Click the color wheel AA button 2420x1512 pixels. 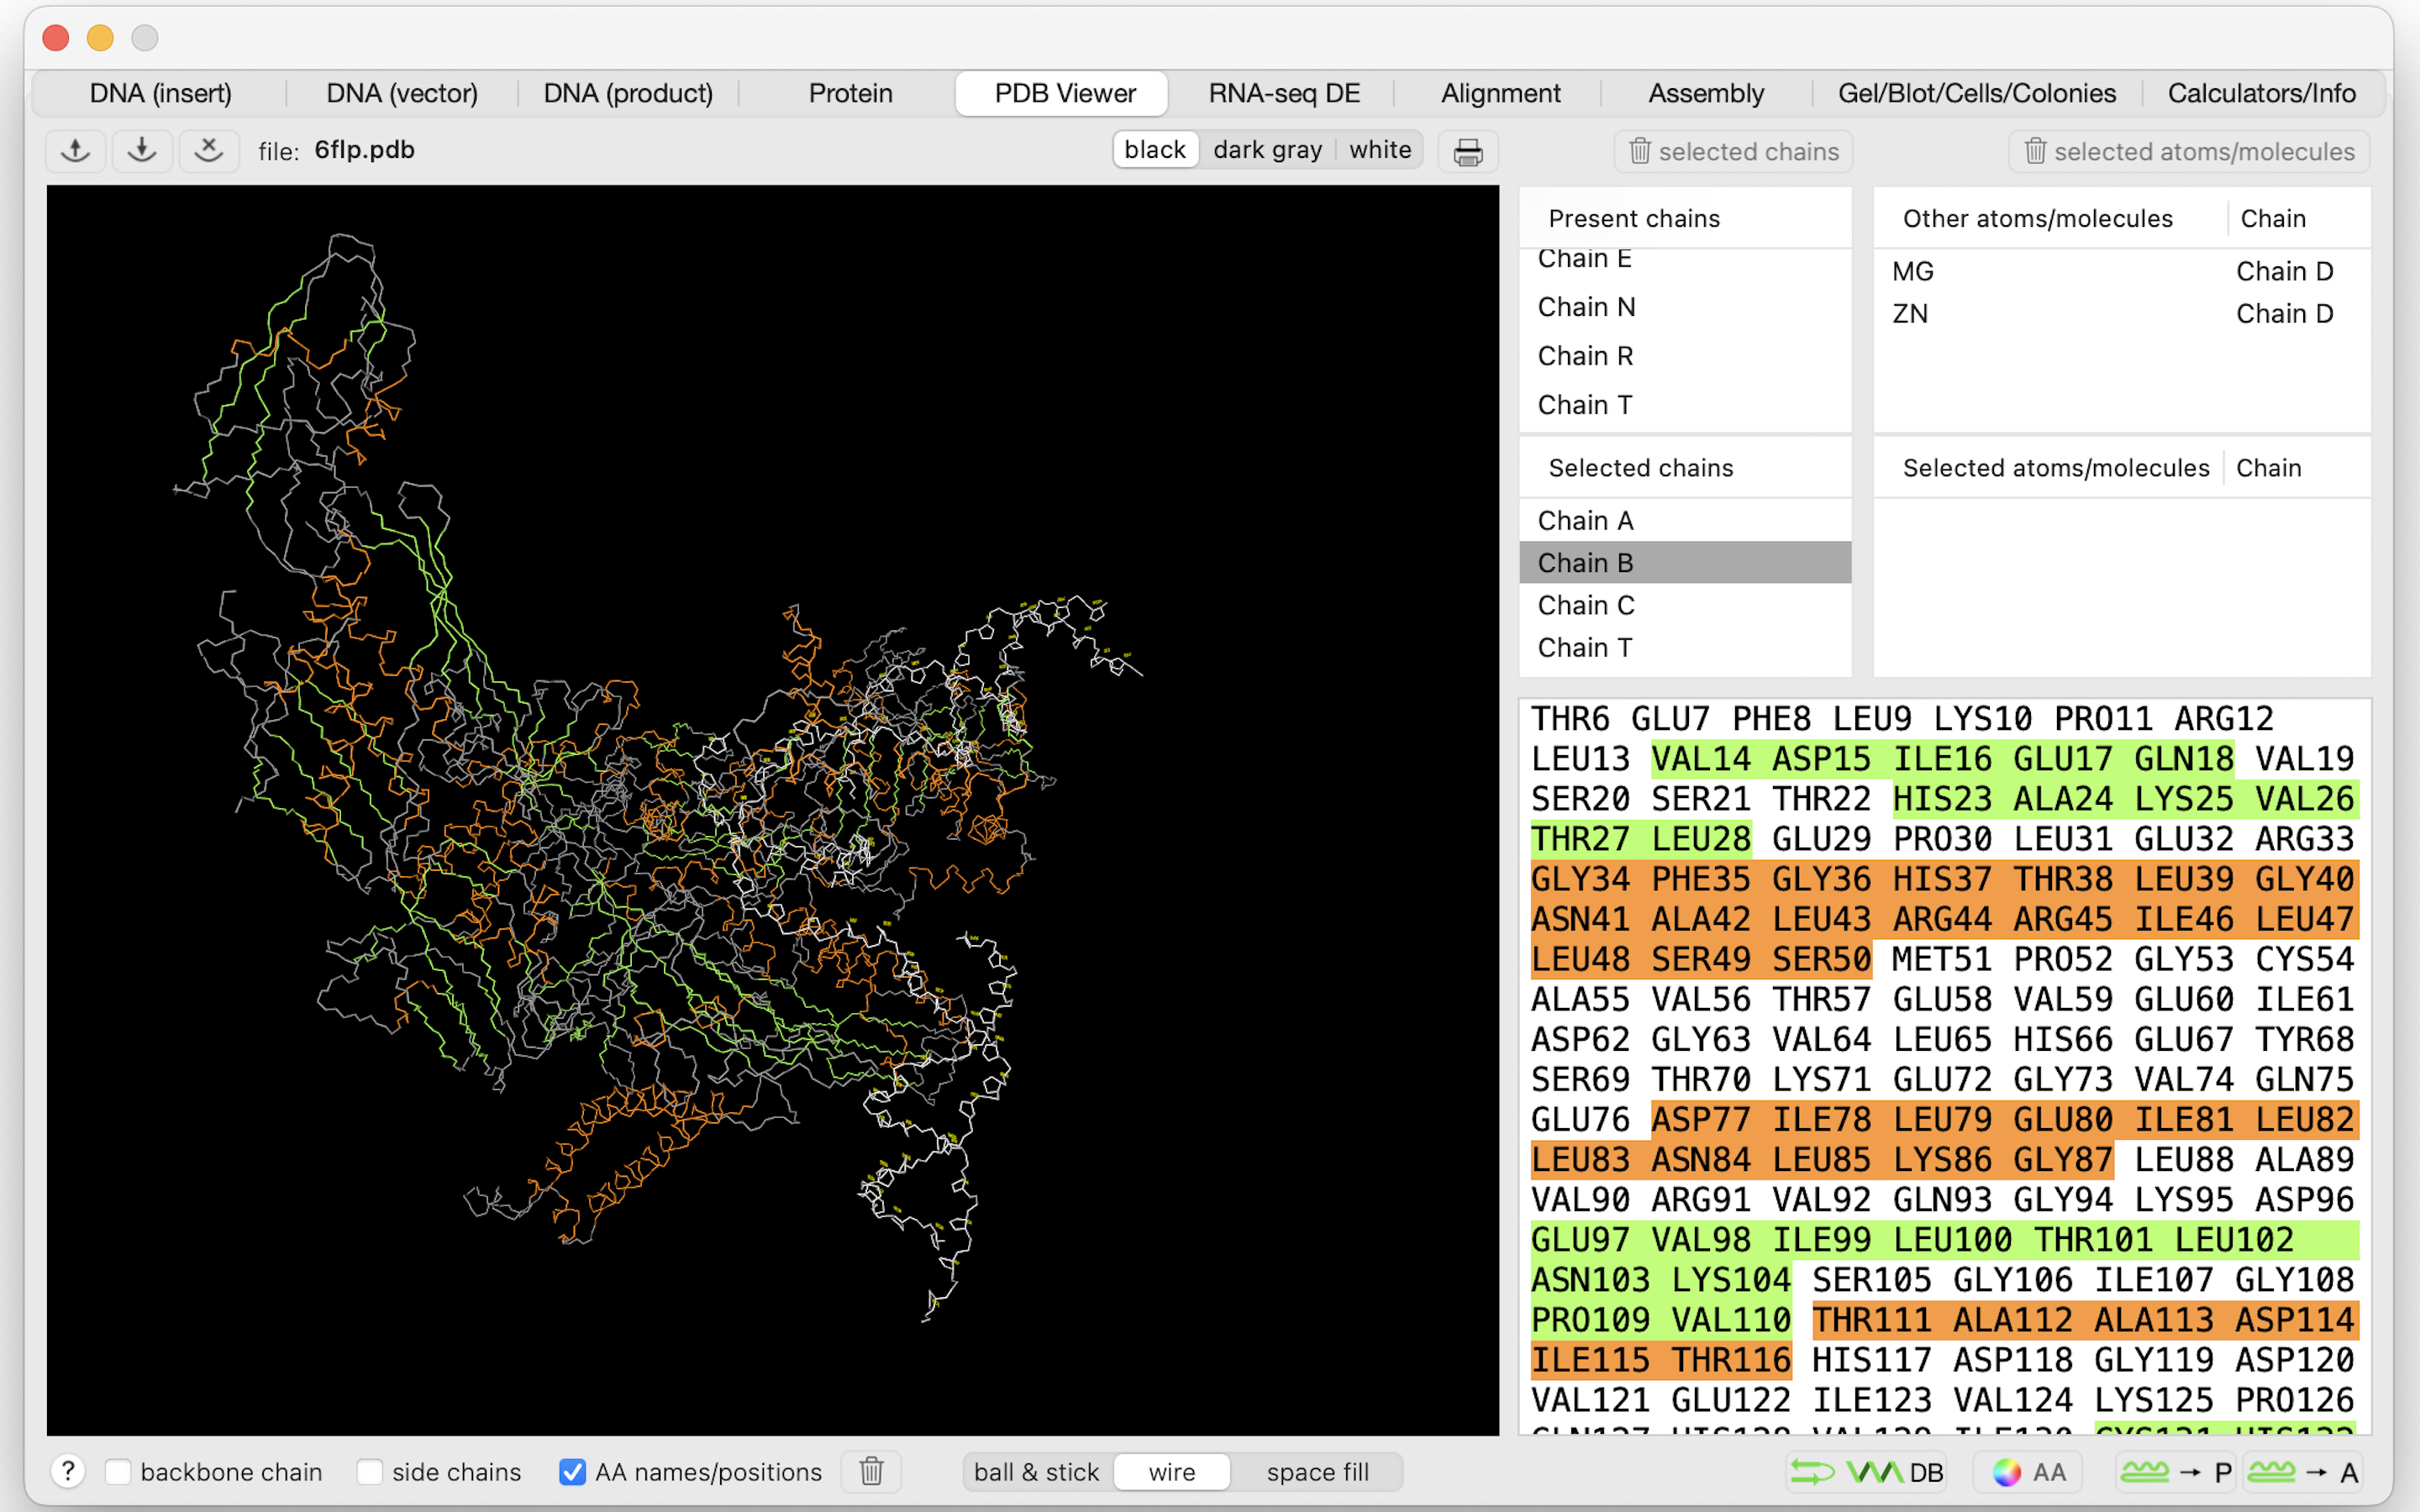(2028, 1472)
